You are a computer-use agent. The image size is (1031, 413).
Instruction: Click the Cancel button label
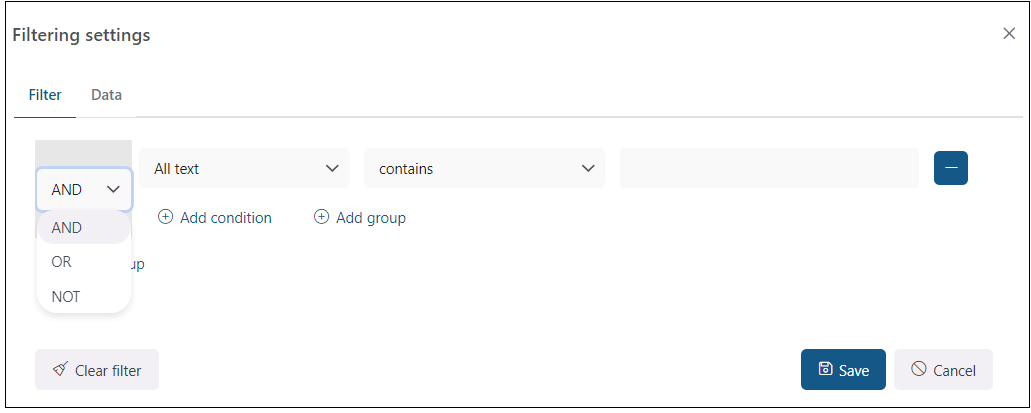click(954, 370)
